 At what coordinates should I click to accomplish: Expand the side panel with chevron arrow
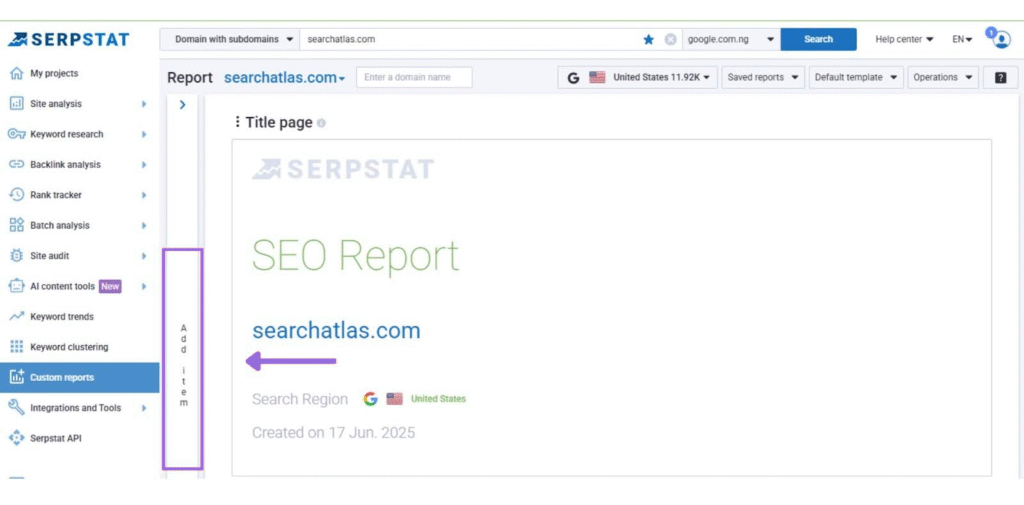point(182,105)
